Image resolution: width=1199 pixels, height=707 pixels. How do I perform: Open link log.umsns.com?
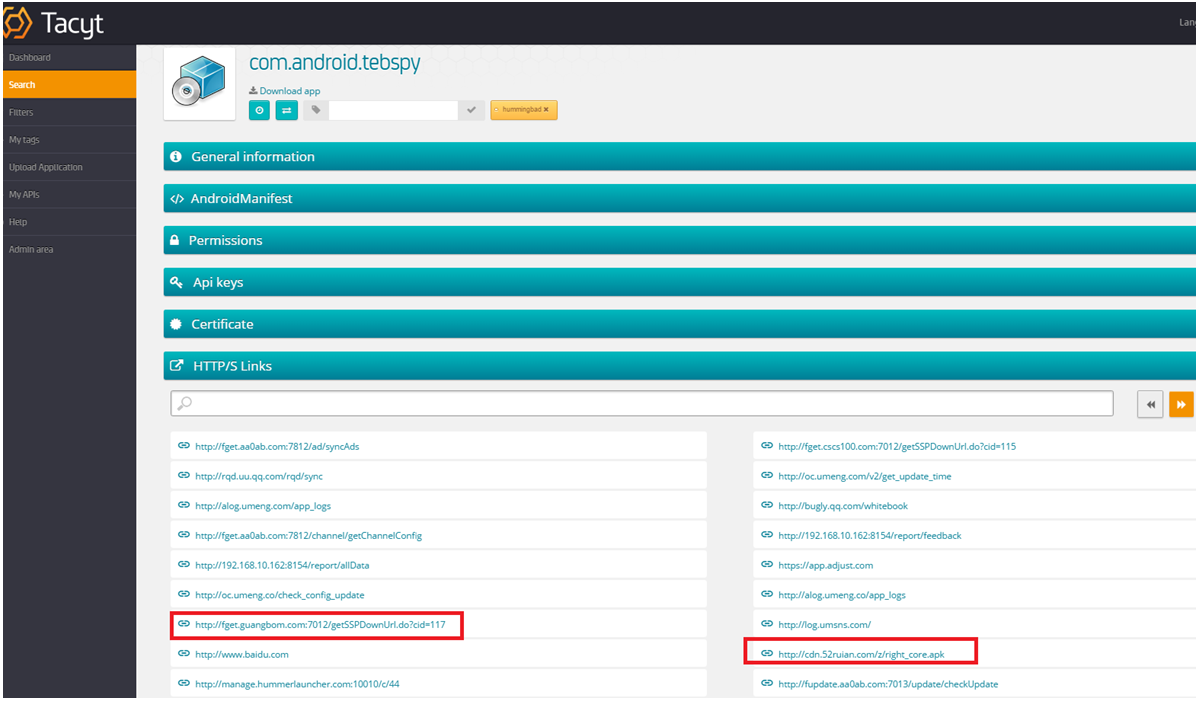pyautogui.click(x=824, y=625)
